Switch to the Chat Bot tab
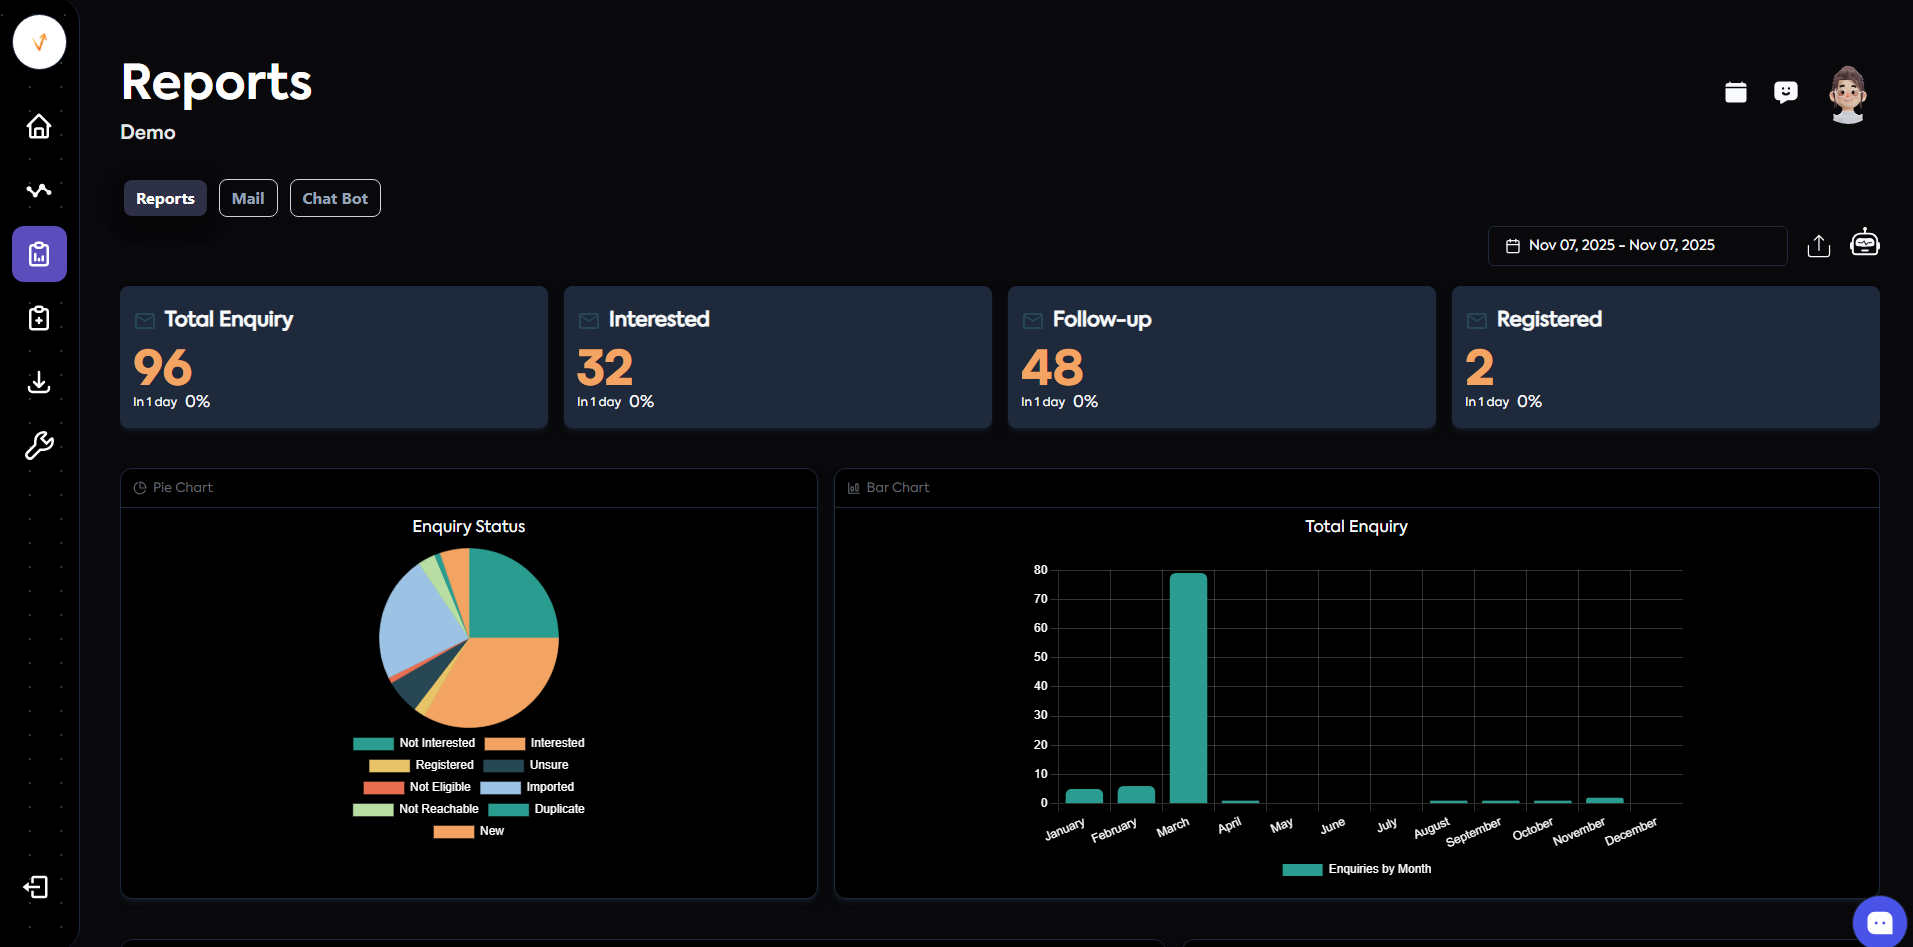1913x947 pixels. tap(335, 198)
